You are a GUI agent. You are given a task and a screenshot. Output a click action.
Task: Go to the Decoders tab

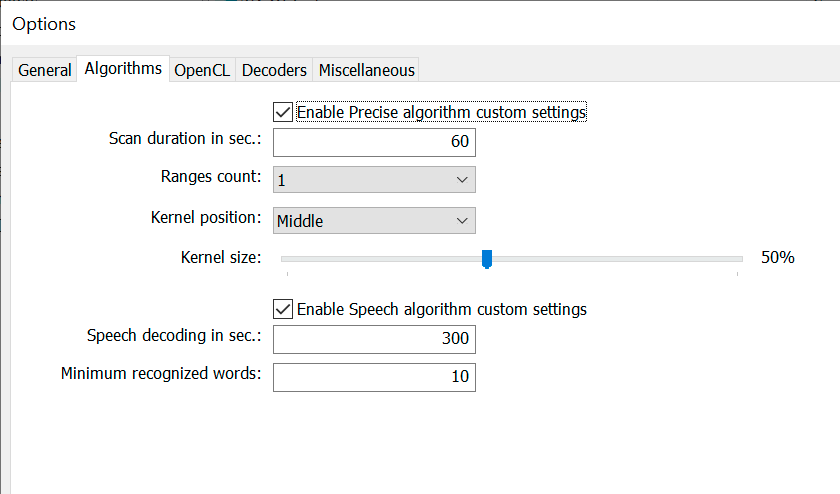tap(275, 70)
